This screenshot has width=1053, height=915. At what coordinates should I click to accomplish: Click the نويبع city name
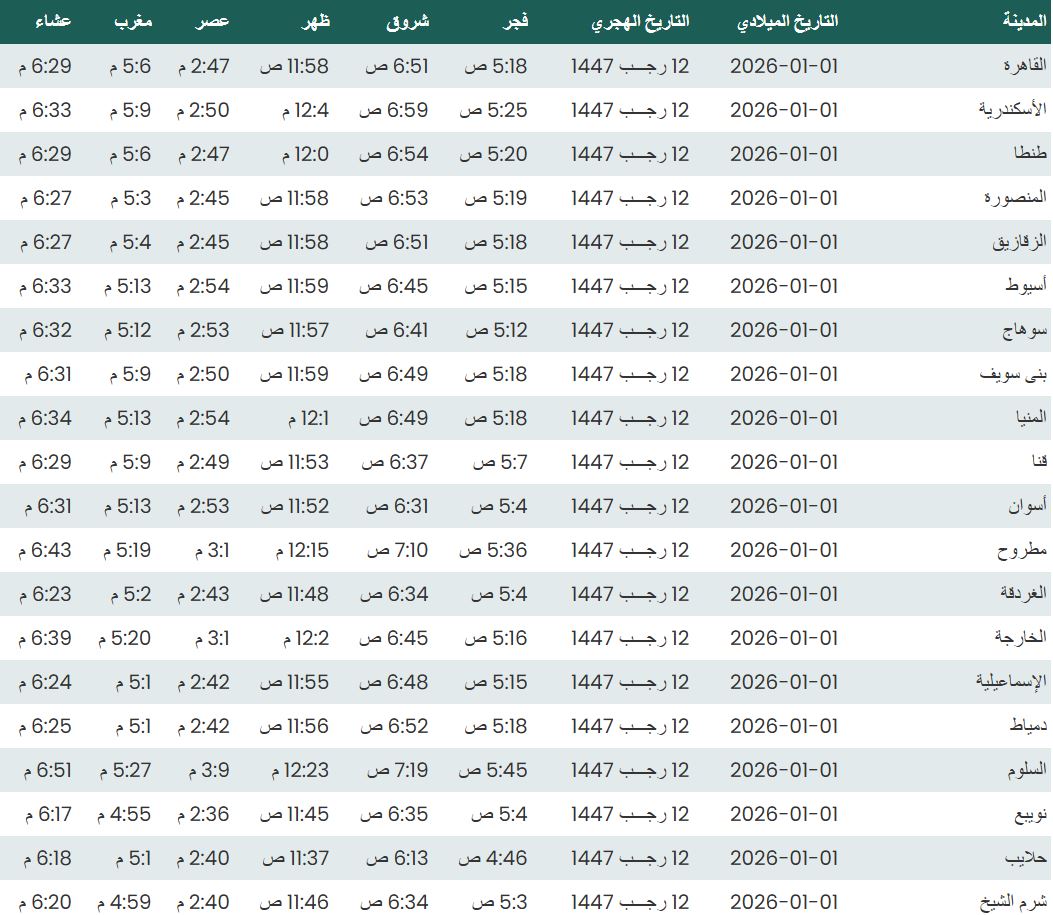pyautogui.click(x=1030, y=814)
